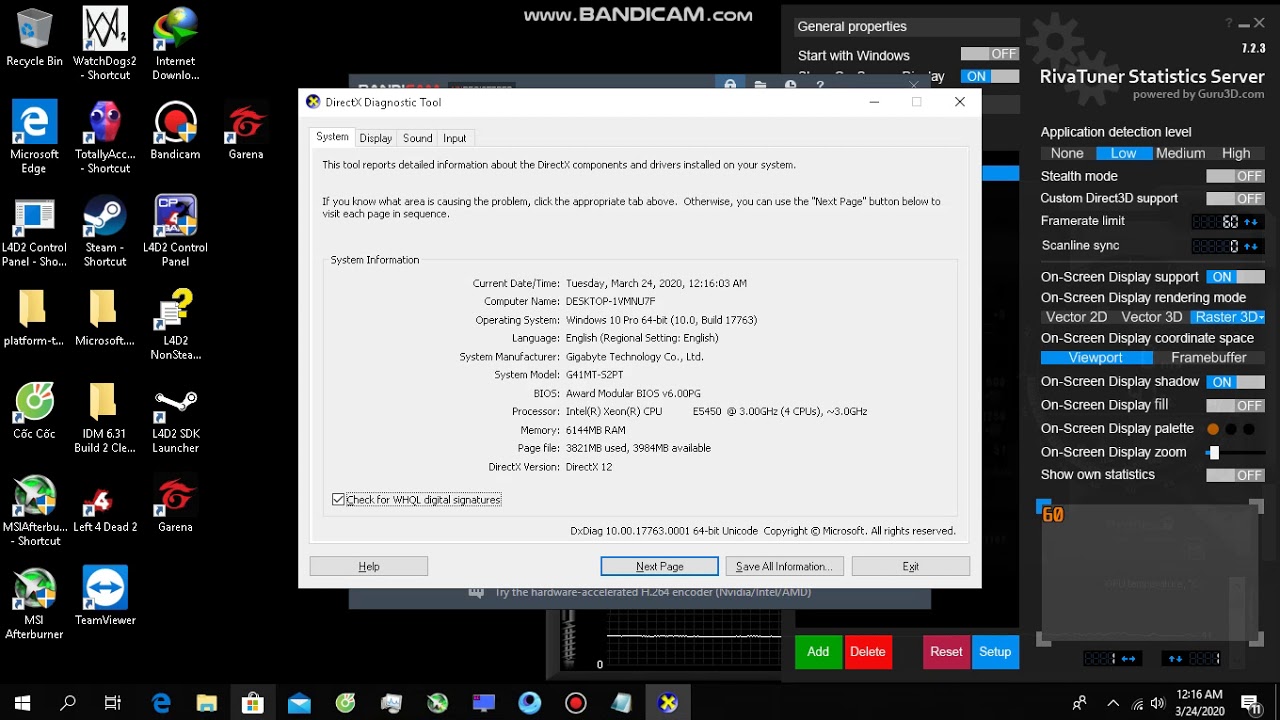Choose Framebuffer coordinate space
The height and width of the screenshot is (720, 1280).
[1209, 357]
